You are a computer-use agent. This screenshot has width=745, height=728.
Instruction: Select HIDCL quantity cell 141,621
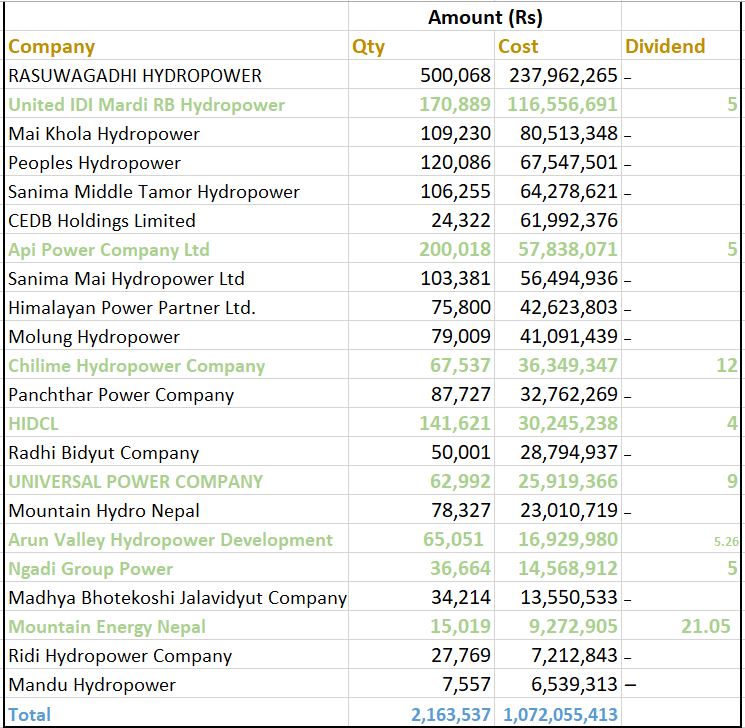(455, 424)
